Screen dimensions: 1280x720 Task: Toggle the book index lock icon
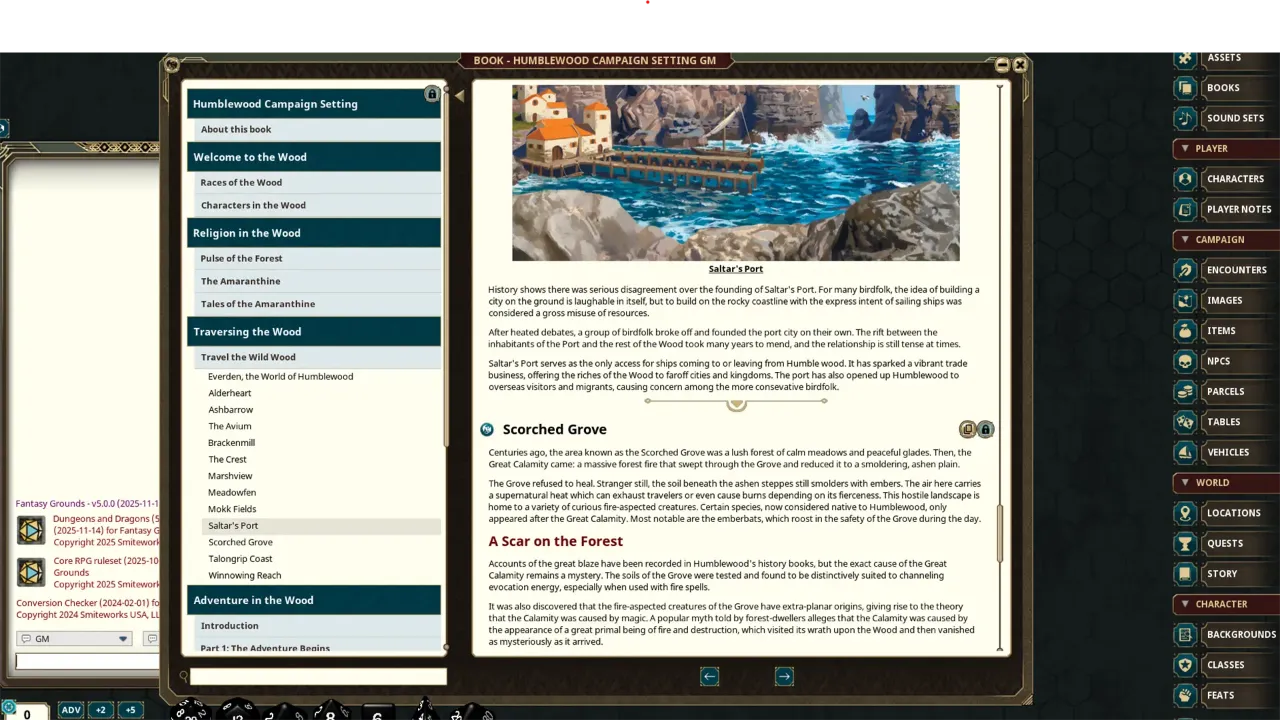point(432,94)
